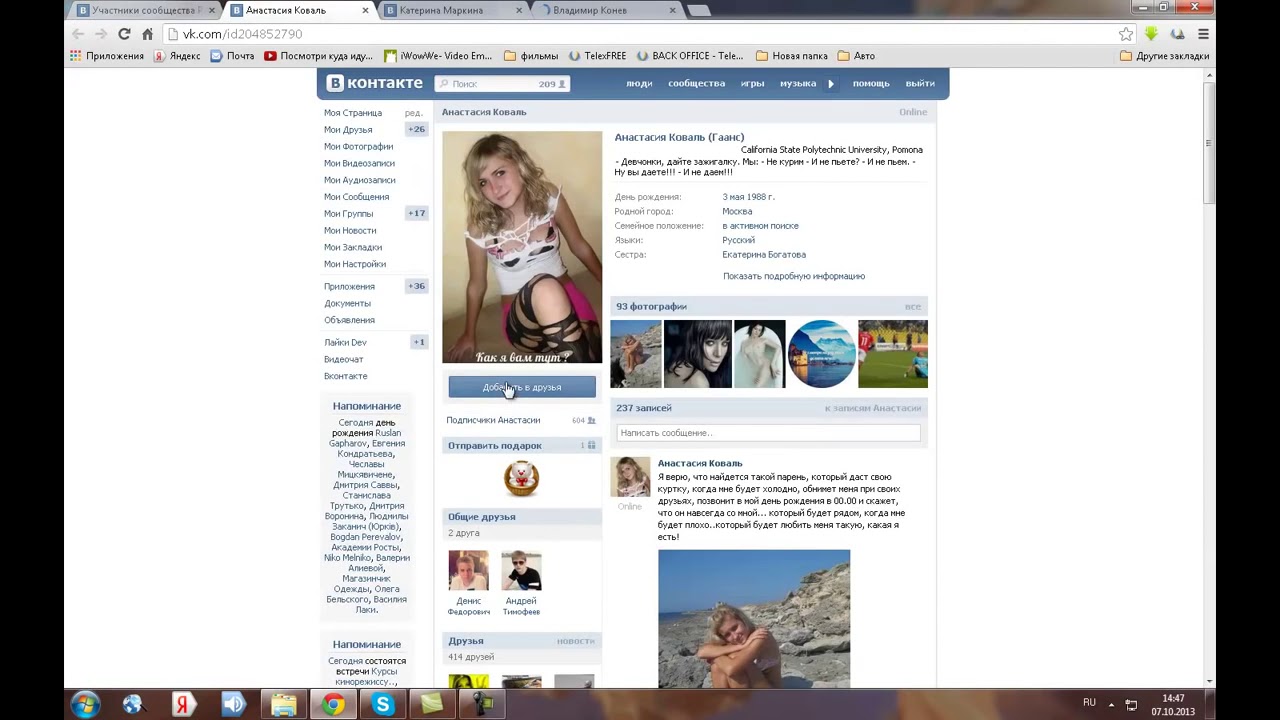The height and width of the screenshot is (720, 1280).
Task: Click the RU language indicator
Action: [1089, 703]
